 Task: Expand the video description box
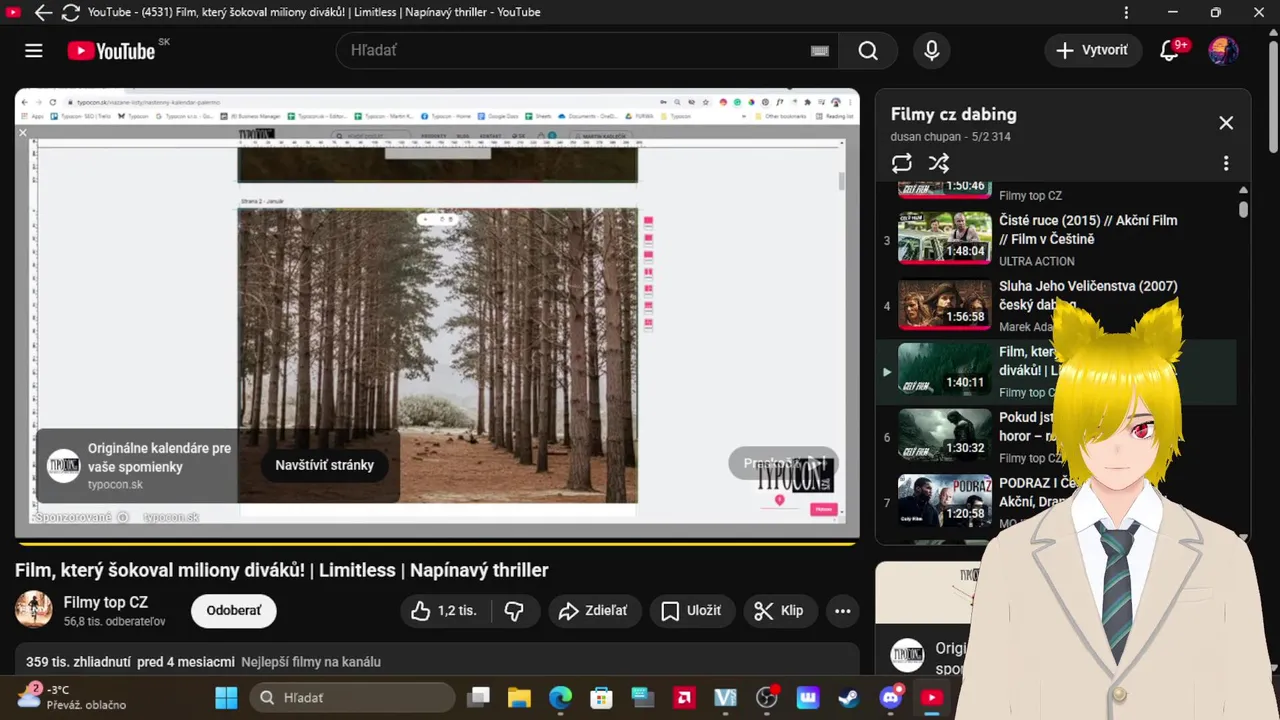click(x=437, y=660)
